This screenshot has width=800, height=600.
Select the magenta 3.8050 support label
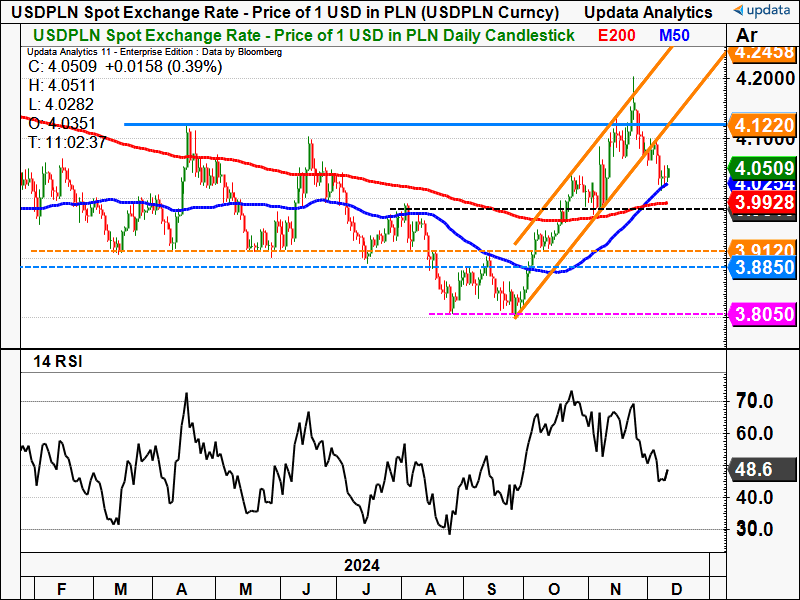(763, 314)
